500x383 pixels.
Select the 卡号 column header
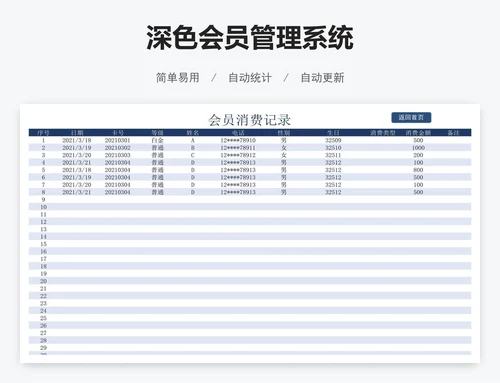click(117, 133)
